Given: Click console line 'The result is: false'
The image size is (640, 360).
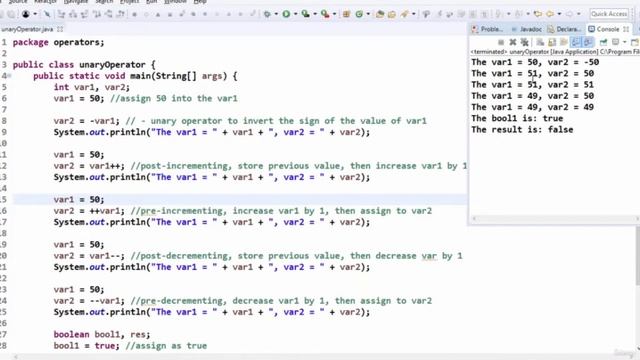Looking at the screenshot, I should coord(522,130).
